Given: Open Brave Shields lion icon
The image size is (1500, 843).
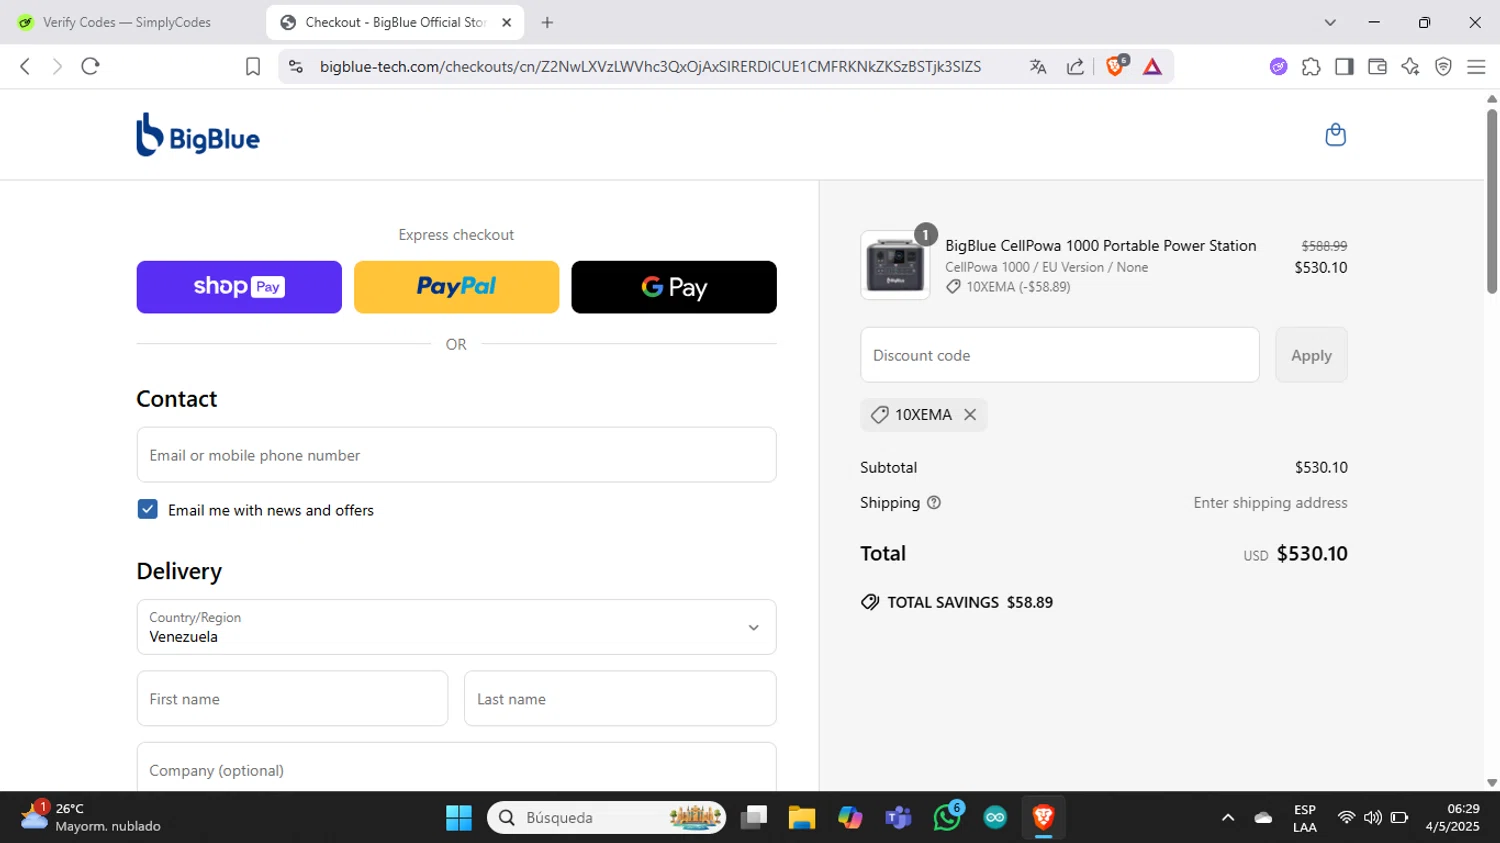Looking at the screenshot, I should tap(1116, 66).
